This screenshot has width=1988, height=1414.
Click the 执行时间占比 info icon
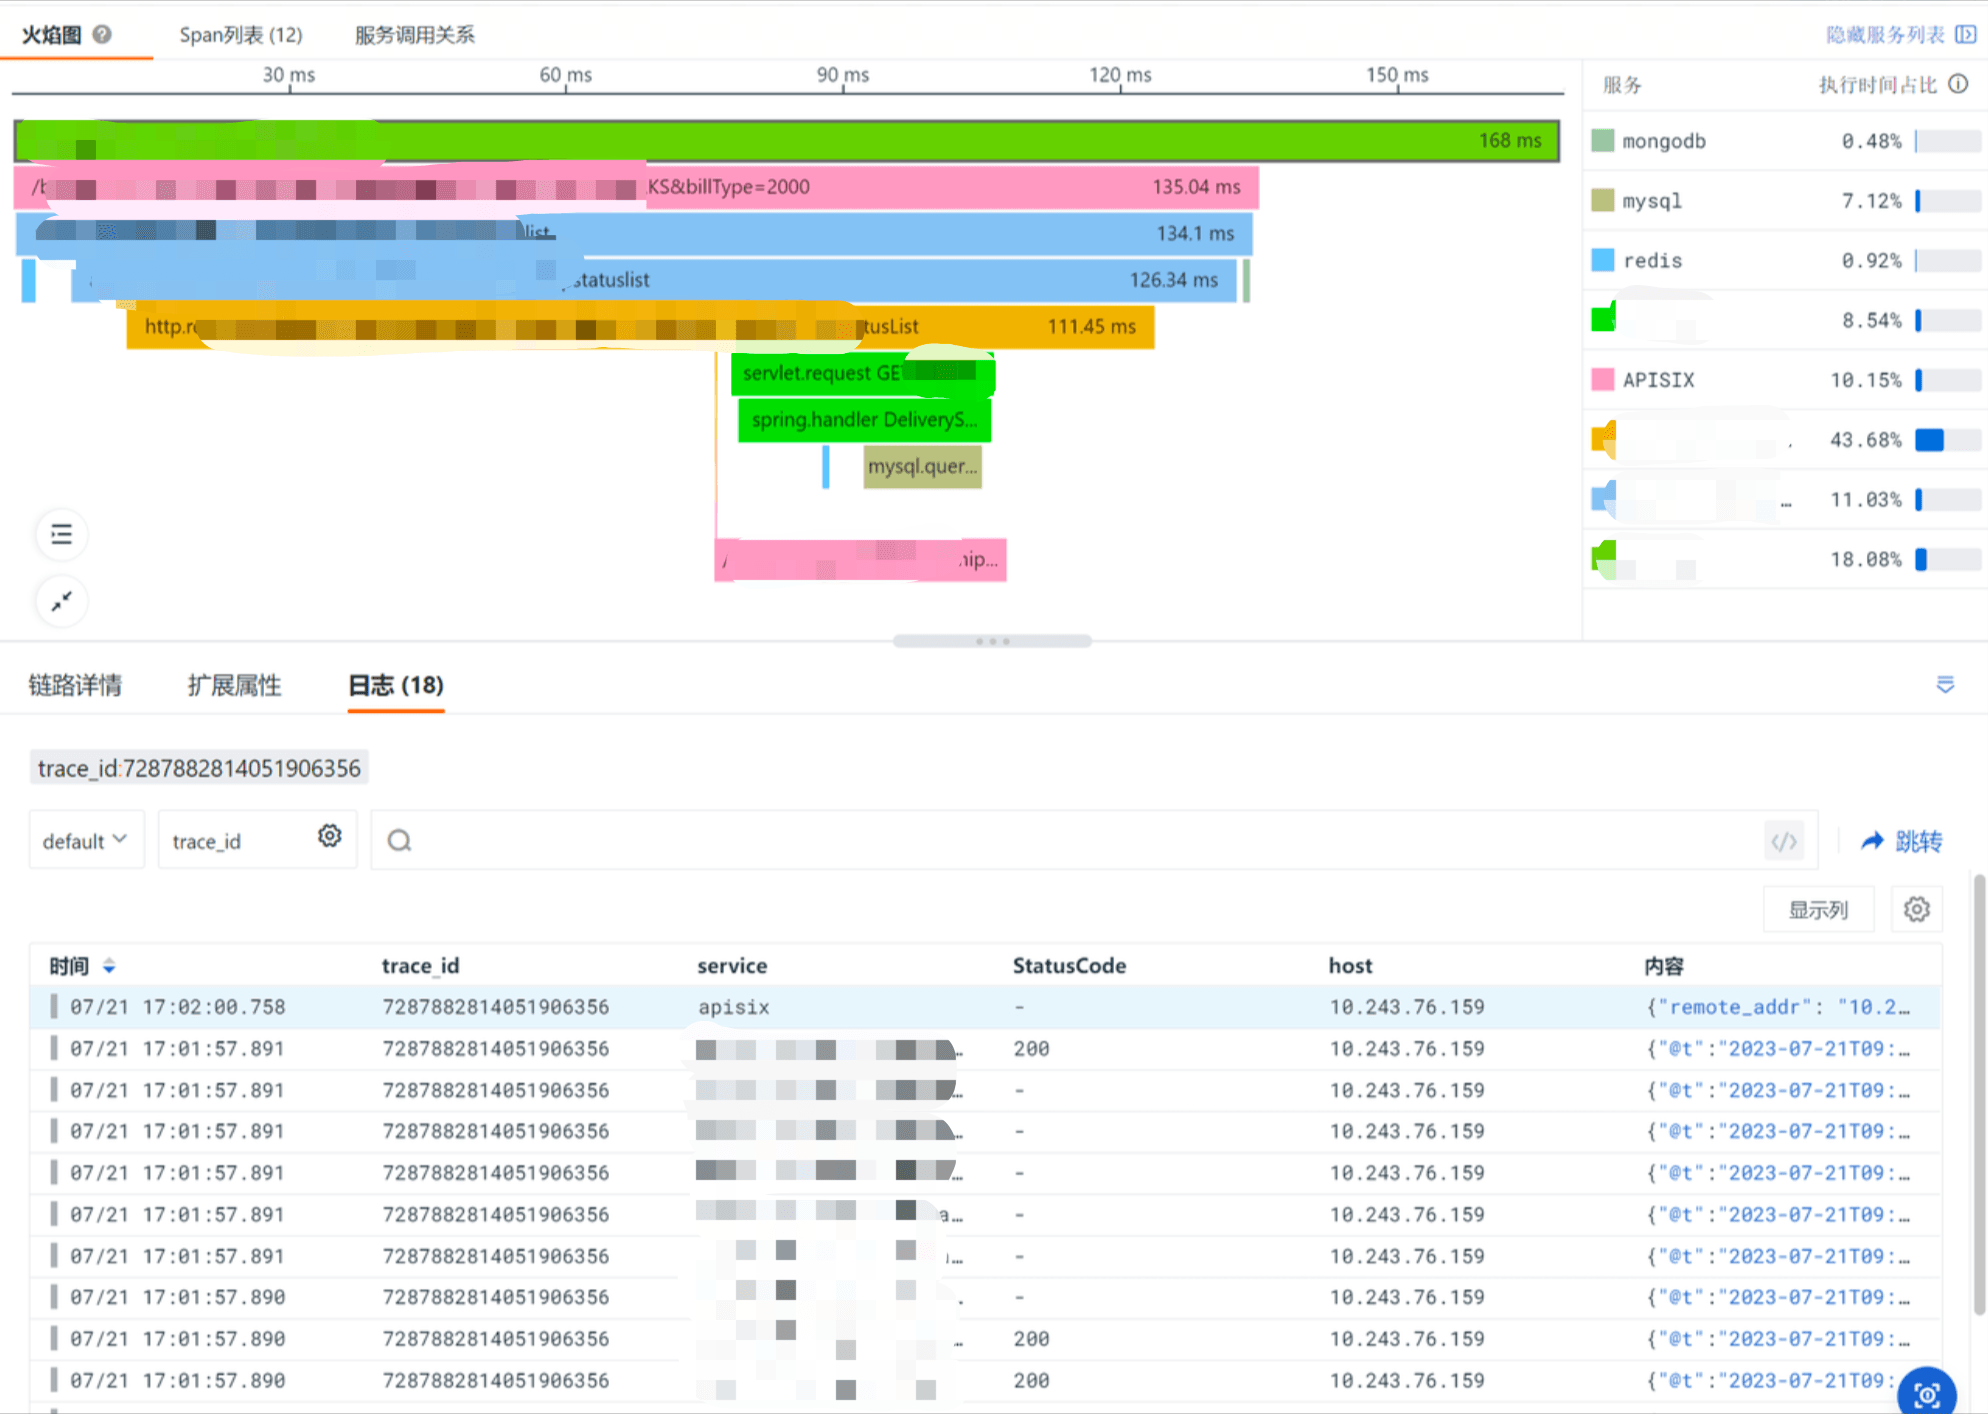coord(1959,84)
